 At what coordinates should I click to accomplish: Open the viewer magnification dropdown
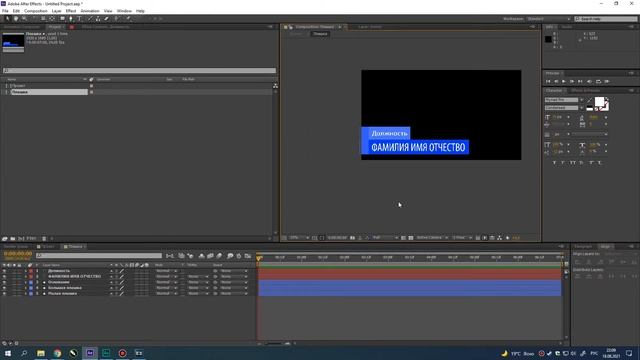click(299, 238)
